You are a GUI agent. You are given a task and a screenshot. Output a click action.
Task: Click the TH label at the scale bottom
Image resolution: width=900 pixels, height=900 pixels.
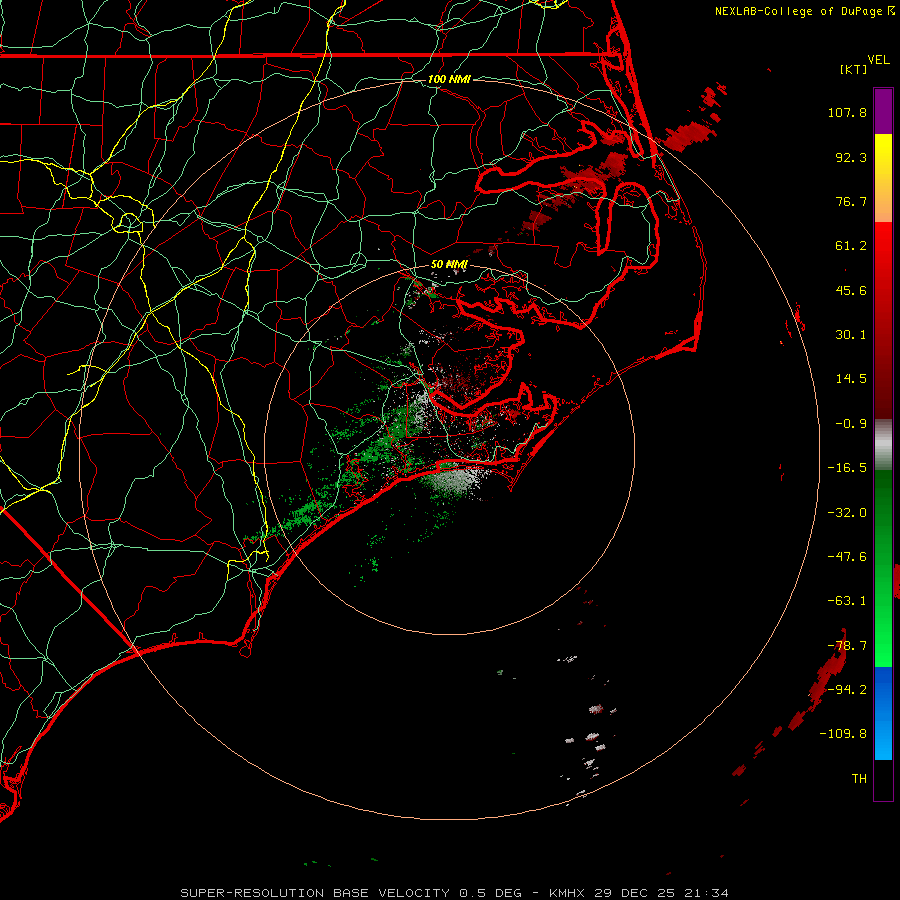pos(859,779)
